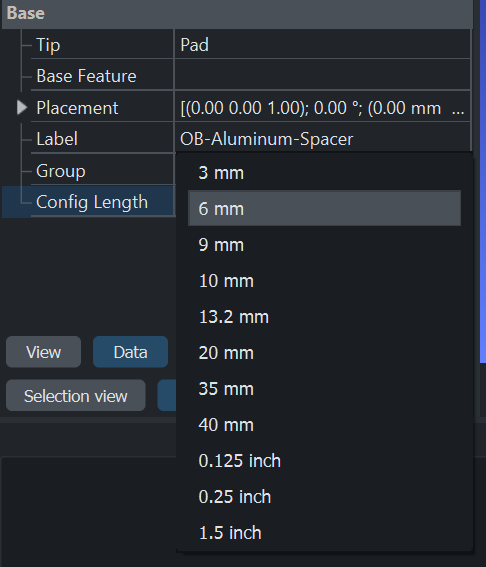Select the 0.125 inch option
Viewport: 486px width, 567px height.
[x=324, y=461]
